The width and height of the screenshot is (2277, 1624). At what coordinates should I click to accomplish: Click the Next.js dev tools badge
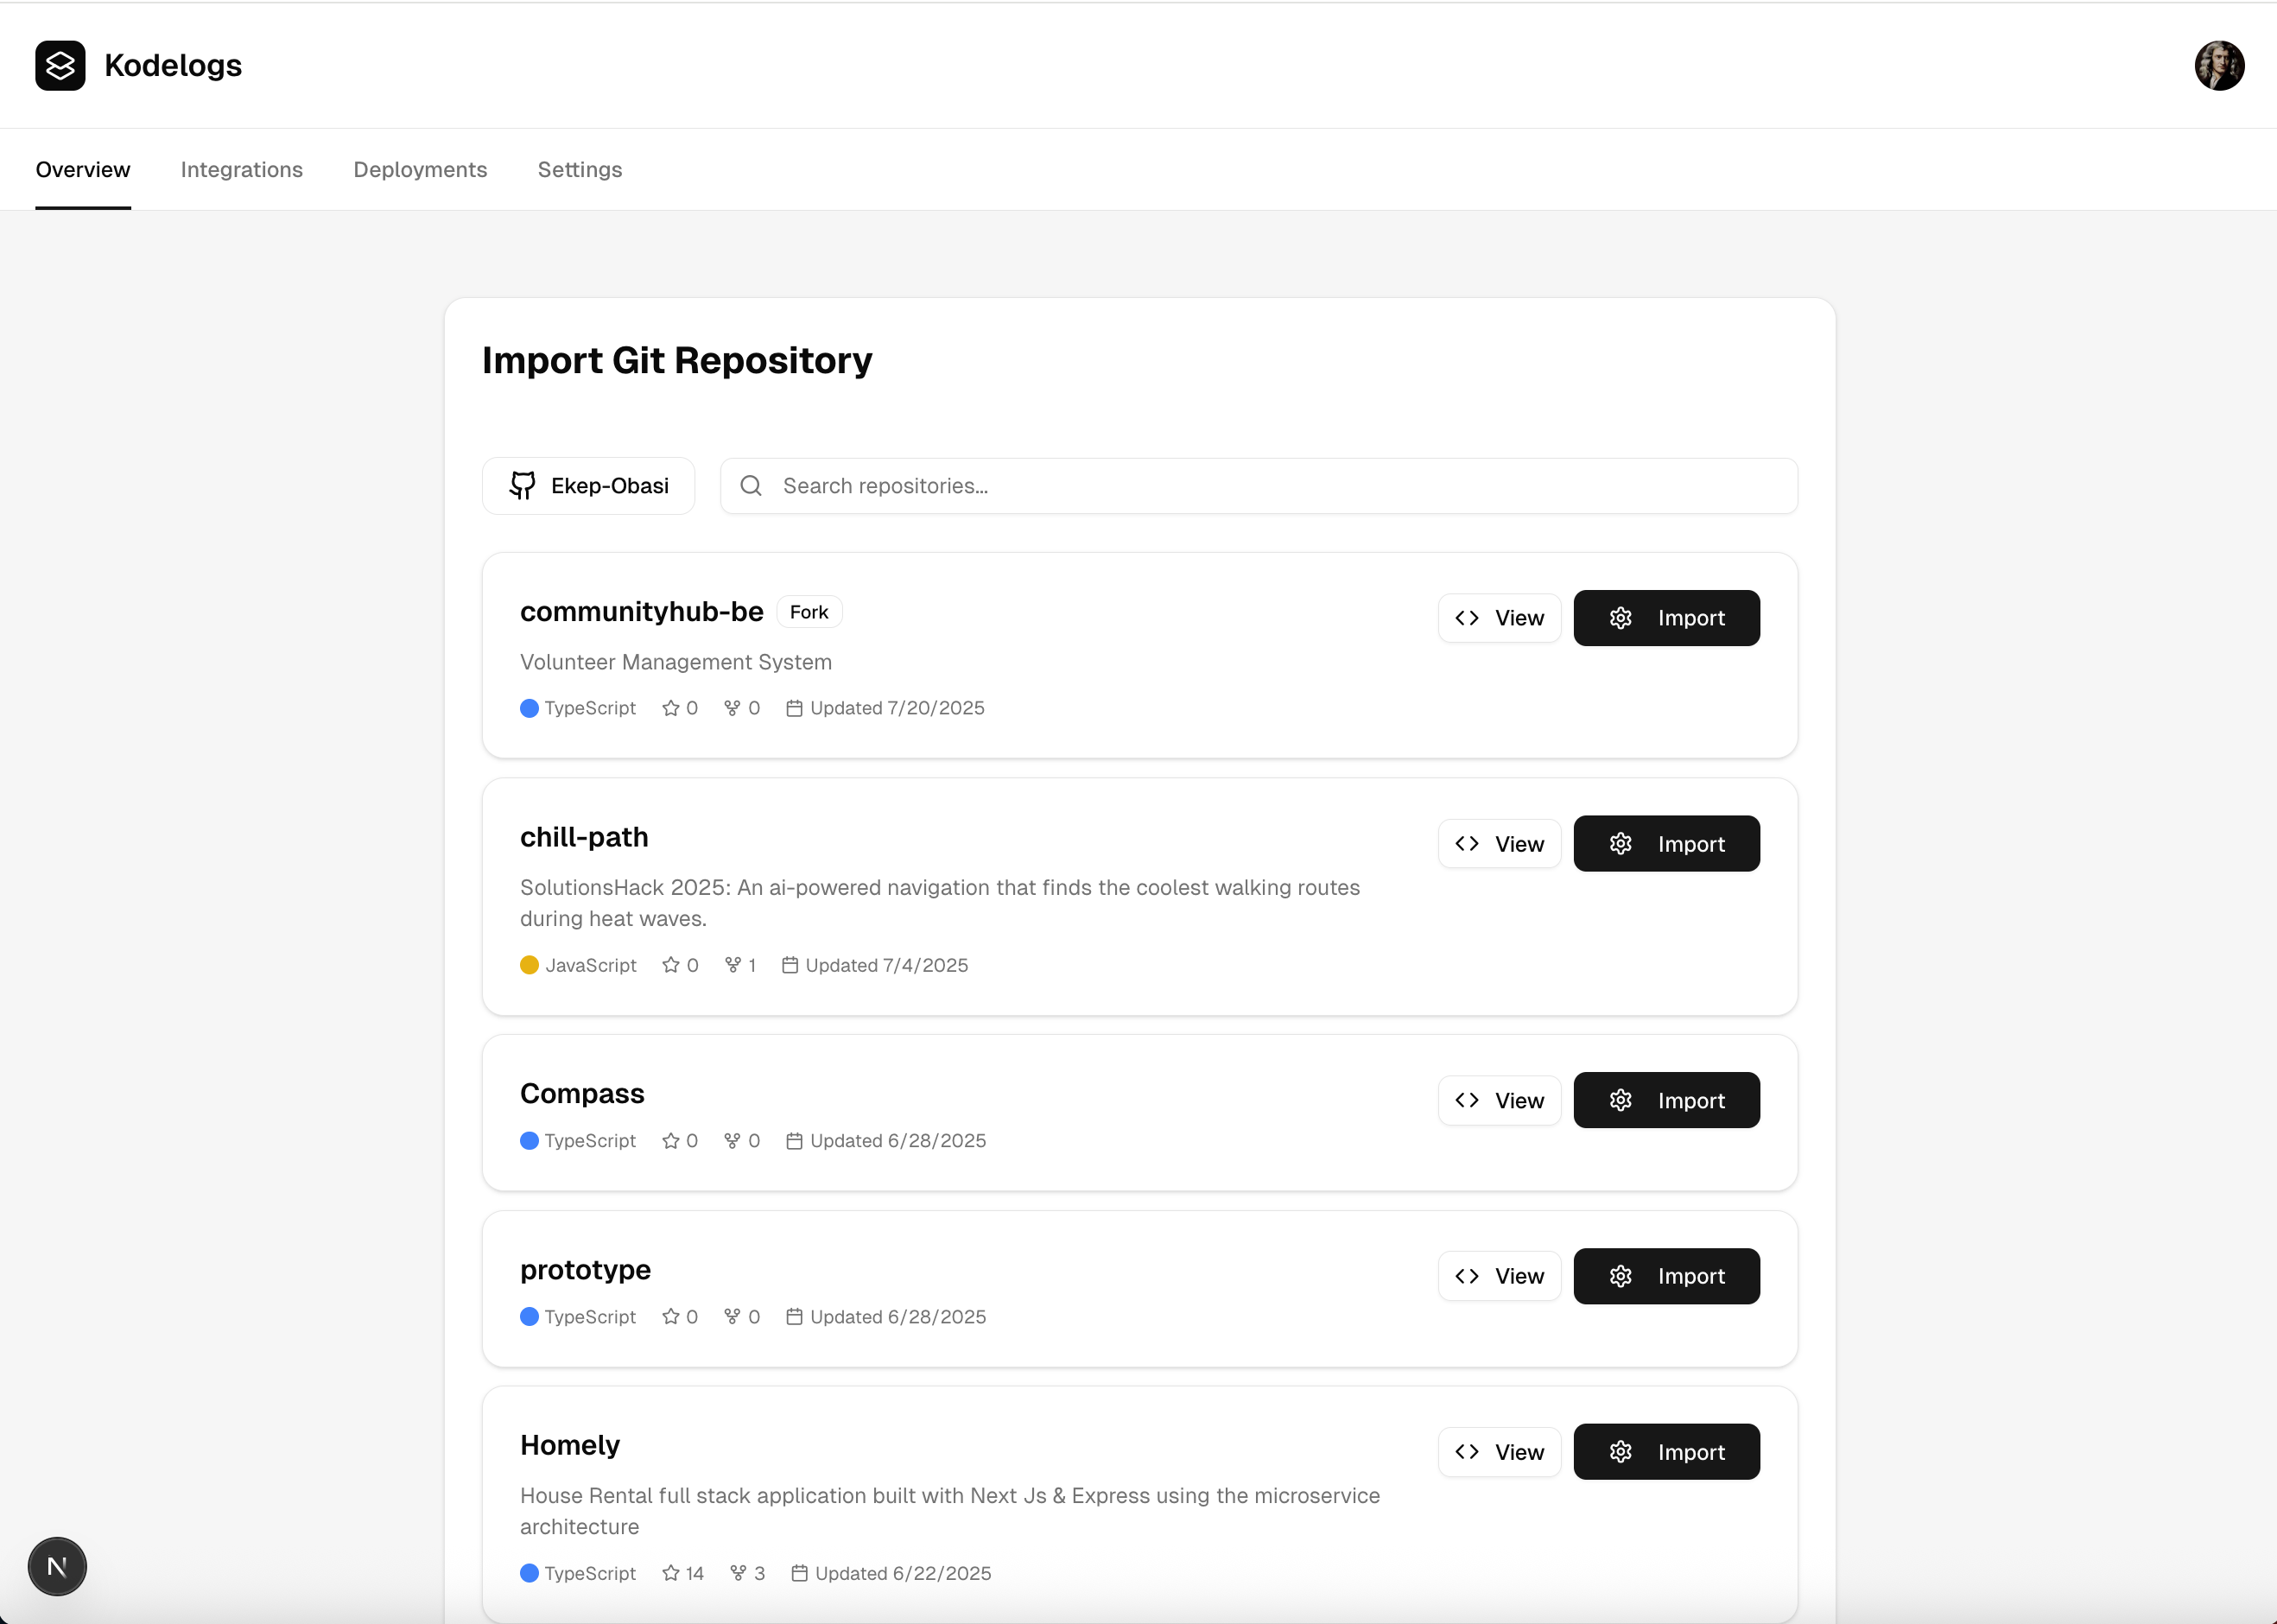click(x=57, y=1566)
